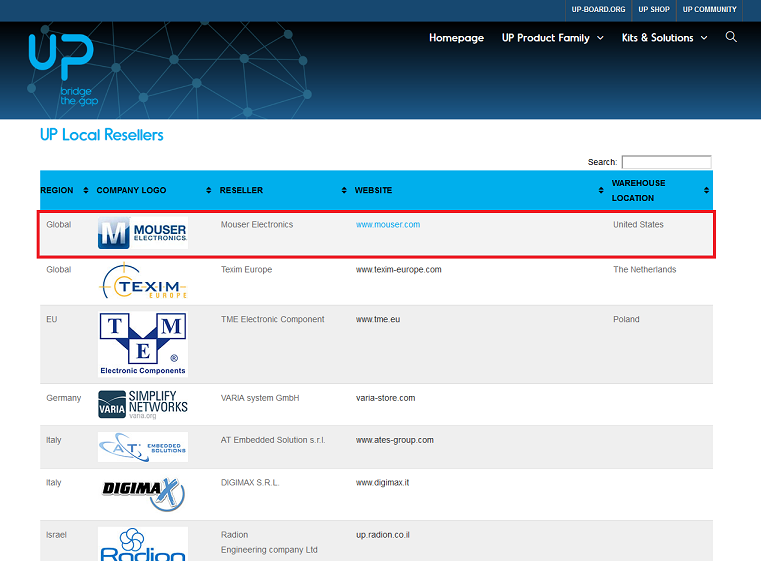Viewport: 761px width, 561px height.
Task: Sort table by Reseller column arrows
Action: [344, 190]
